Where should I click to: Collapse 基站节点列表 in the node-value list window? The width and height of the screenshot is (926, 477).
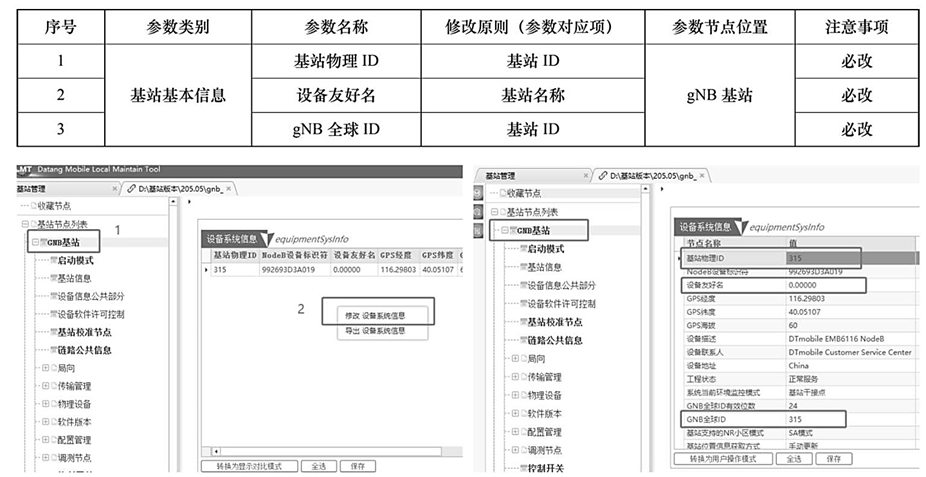(x=494, y=212)
